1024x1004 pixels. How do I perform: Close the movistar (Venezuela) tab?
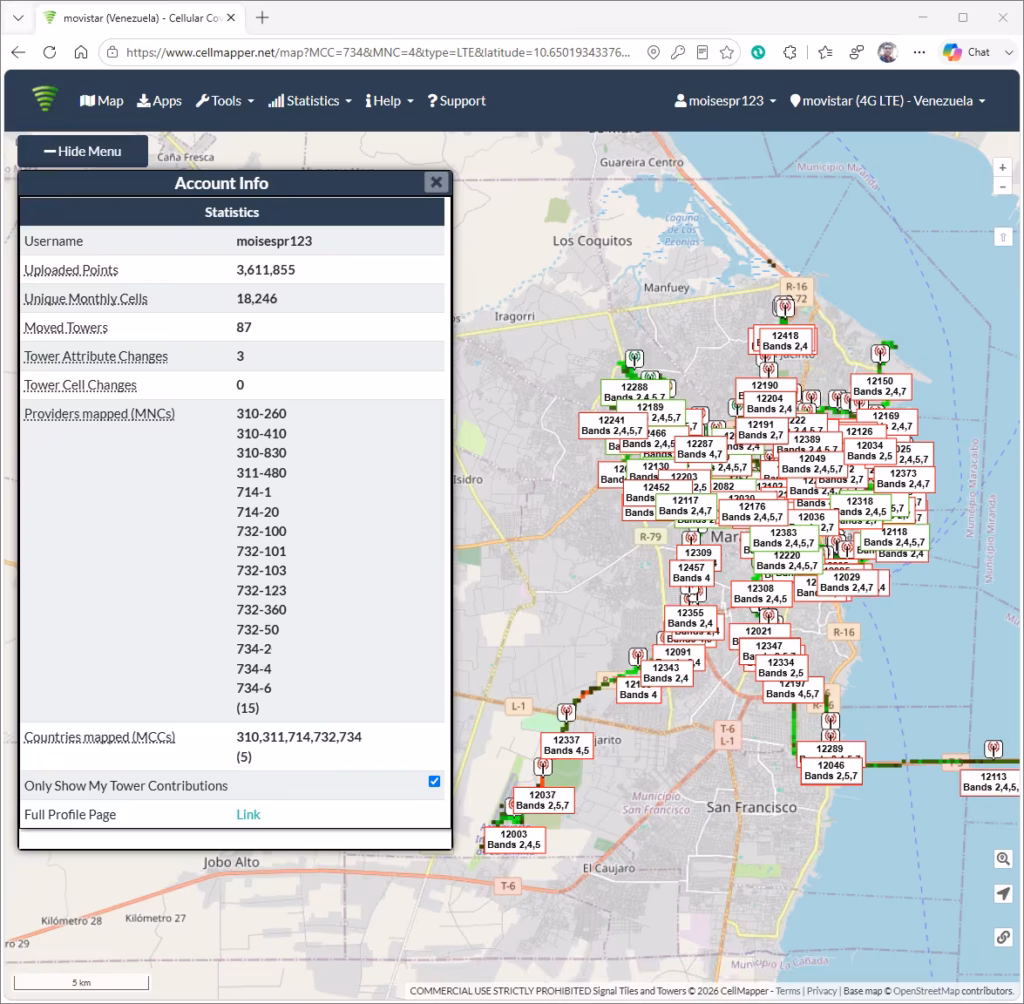231,18
